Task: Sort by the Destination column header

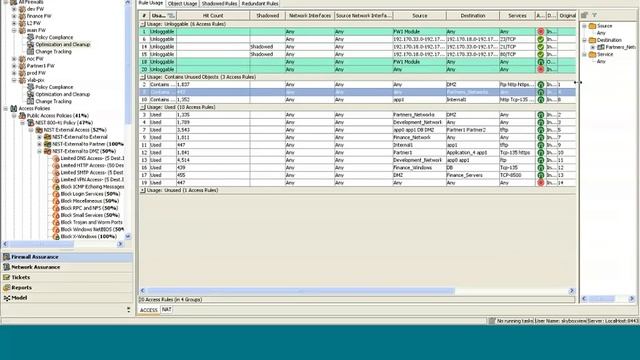Action: [x=473, y=16]
